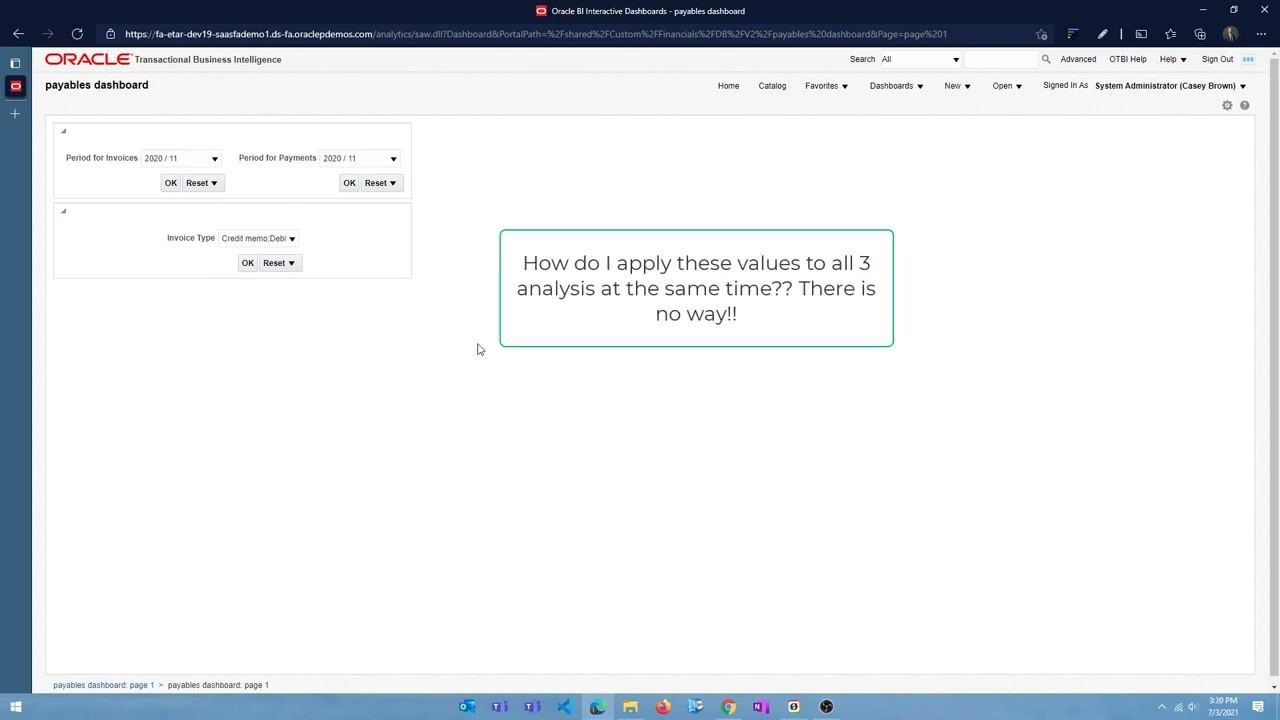
Task: Click OK for Period for Invoices prompt
Action: click(x=171, y=183)
